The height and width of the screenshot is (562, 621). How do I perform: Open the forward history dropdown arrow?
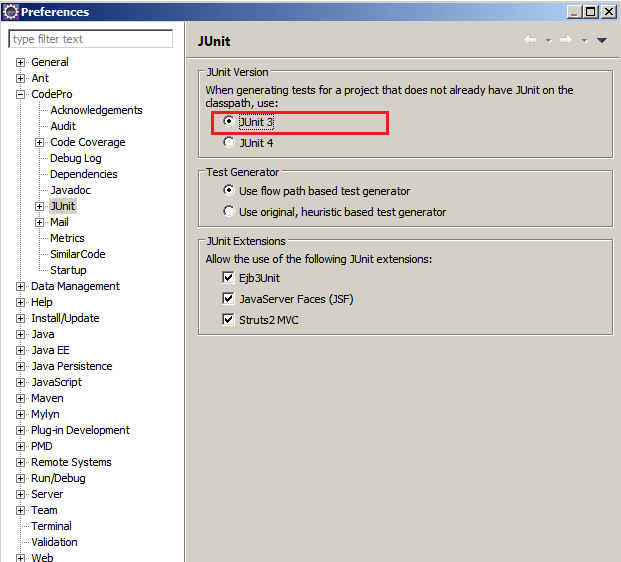pos(585,40)
